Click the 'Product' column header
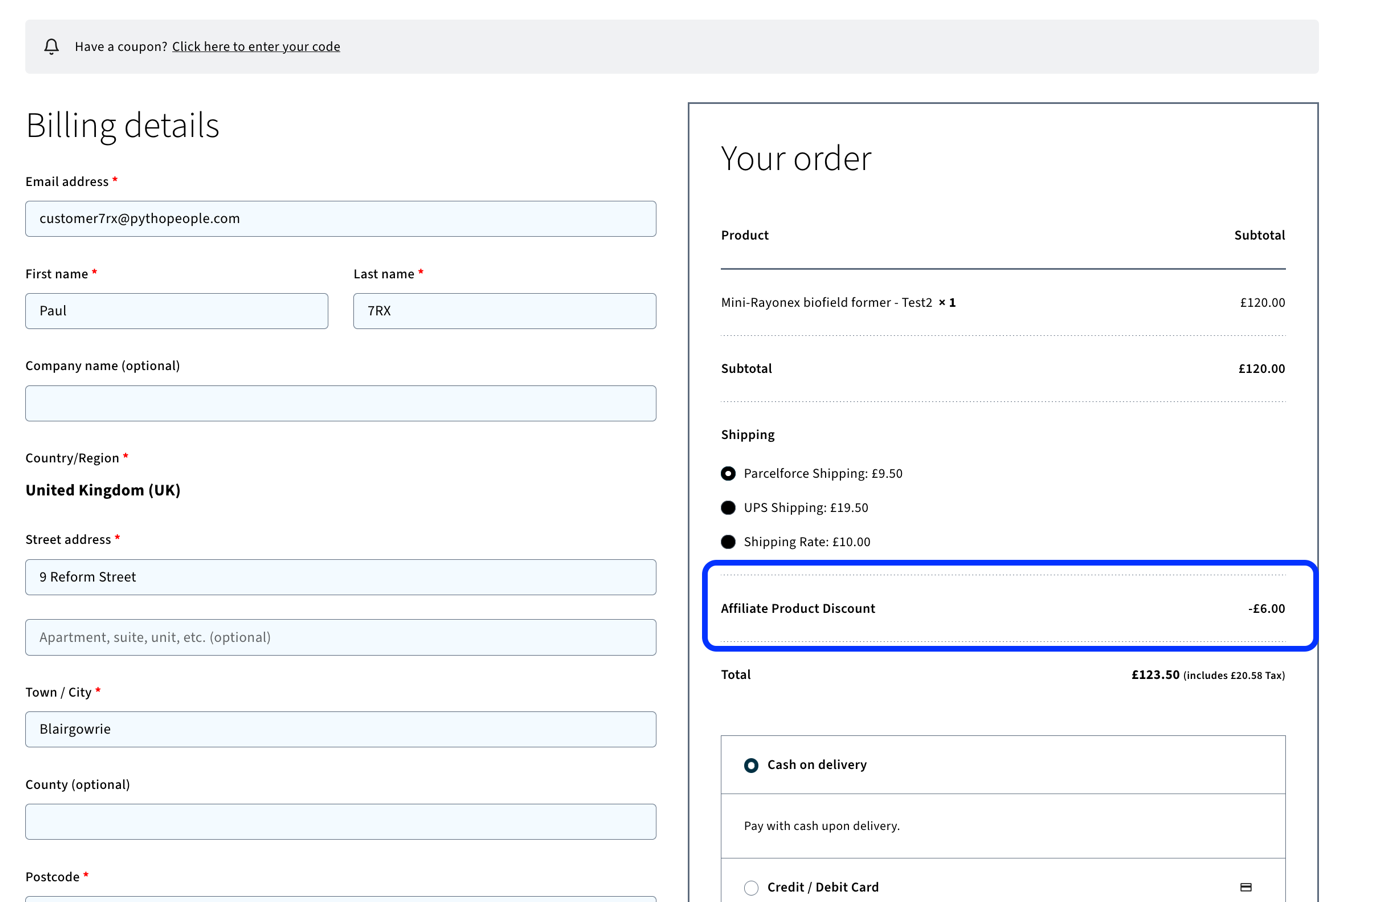 click(x=745, y=235)
